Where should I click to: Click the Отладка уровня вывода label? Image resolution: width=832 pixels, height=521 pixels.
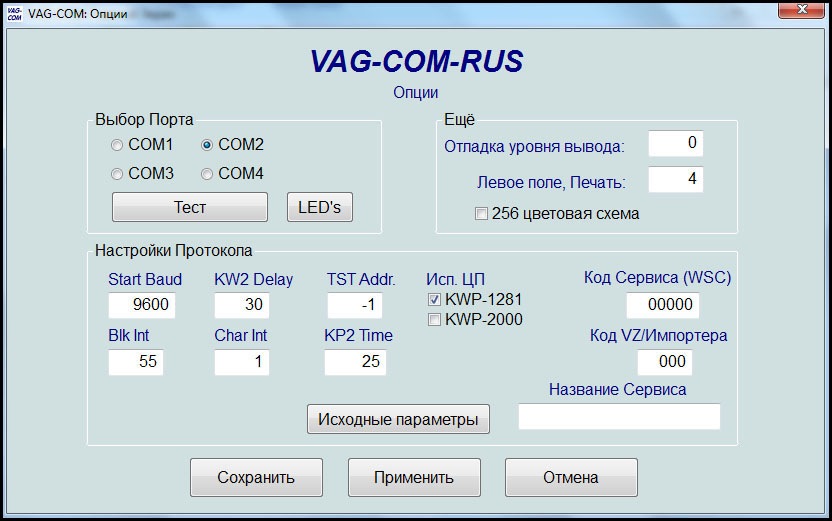point(534,147)
